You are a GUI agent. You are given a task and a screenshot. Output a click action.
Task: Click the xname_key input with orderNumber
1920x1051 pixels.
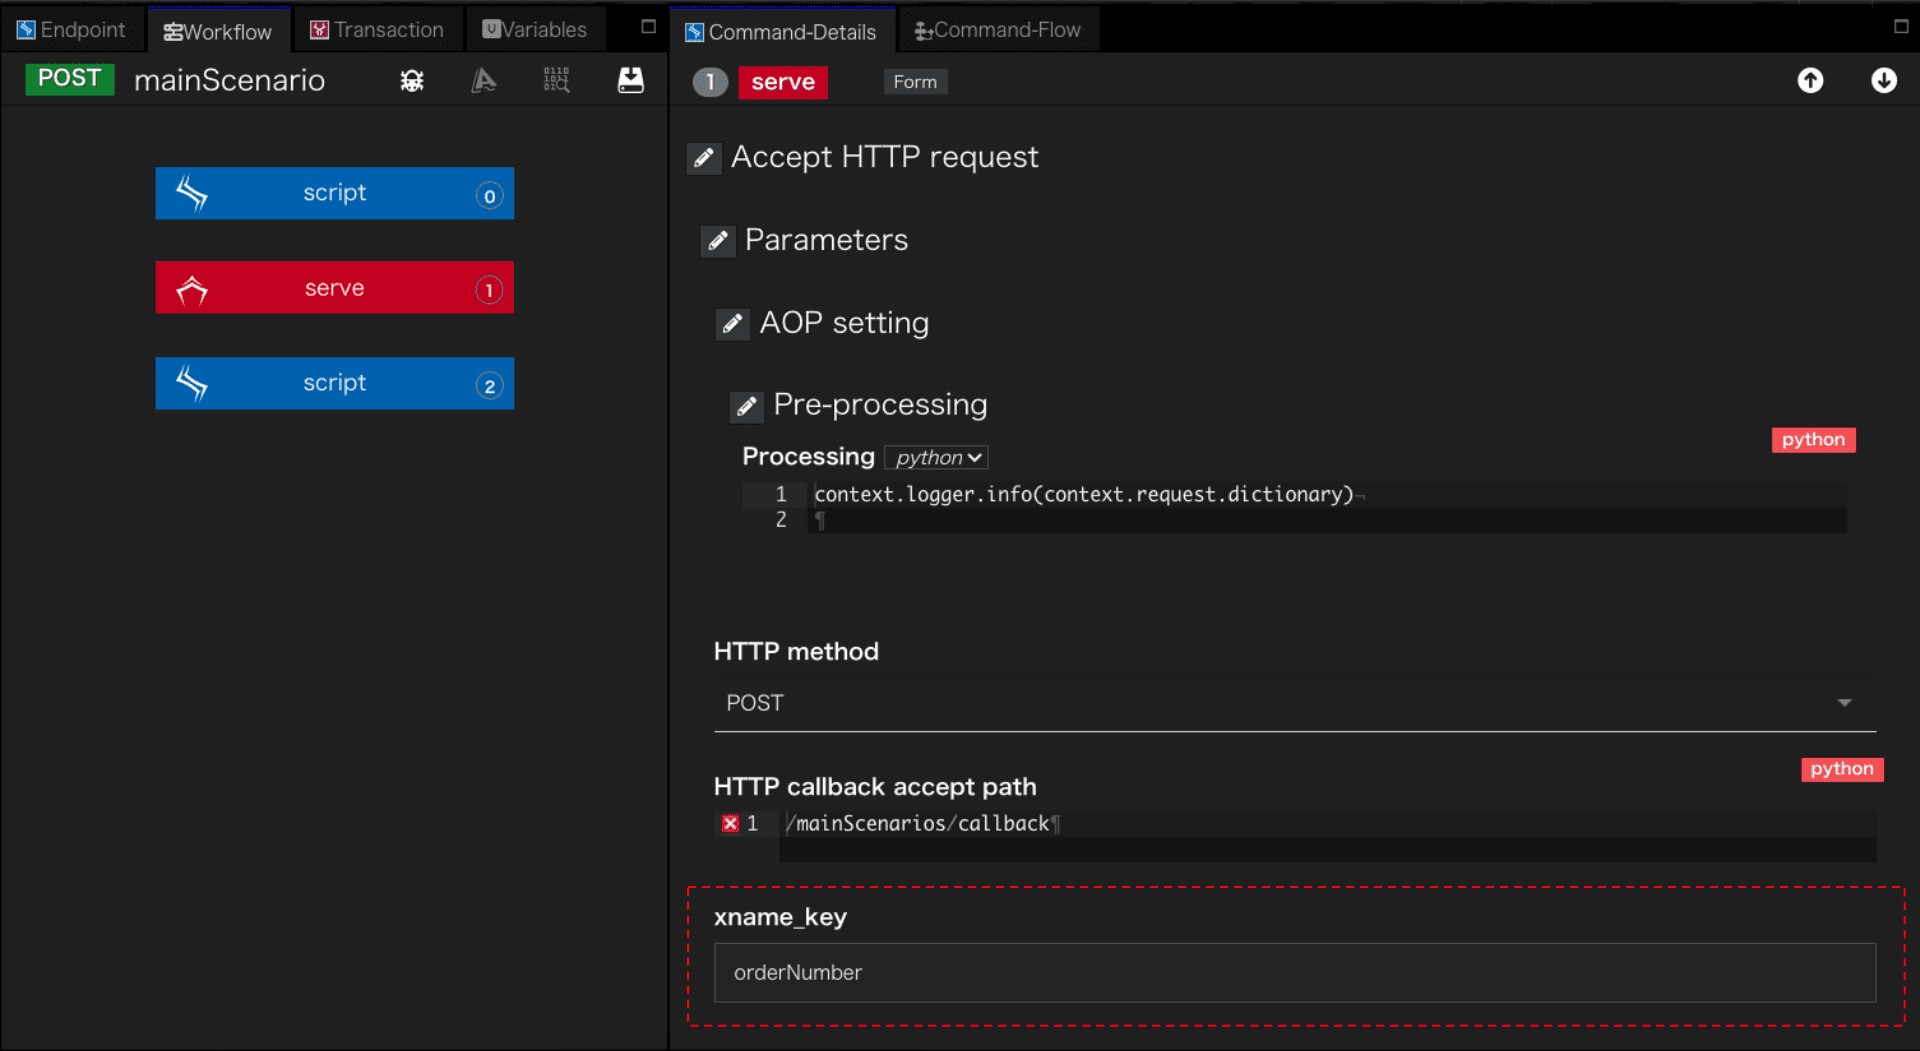[1294, 973]
